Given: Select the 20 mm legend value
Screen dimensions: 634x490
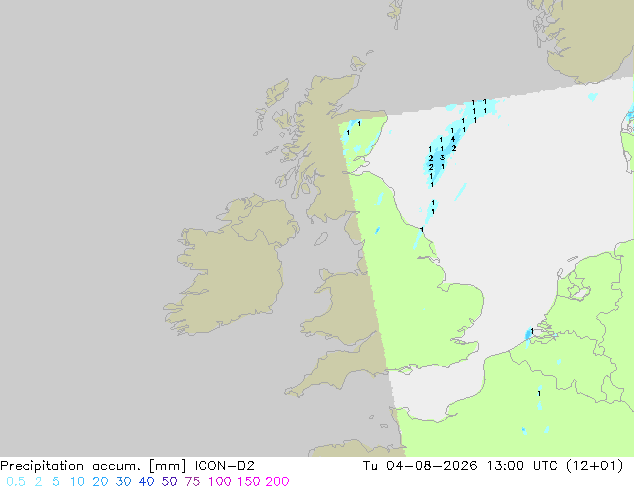Looking at the screenshot, I should click(x=100, y=482).
